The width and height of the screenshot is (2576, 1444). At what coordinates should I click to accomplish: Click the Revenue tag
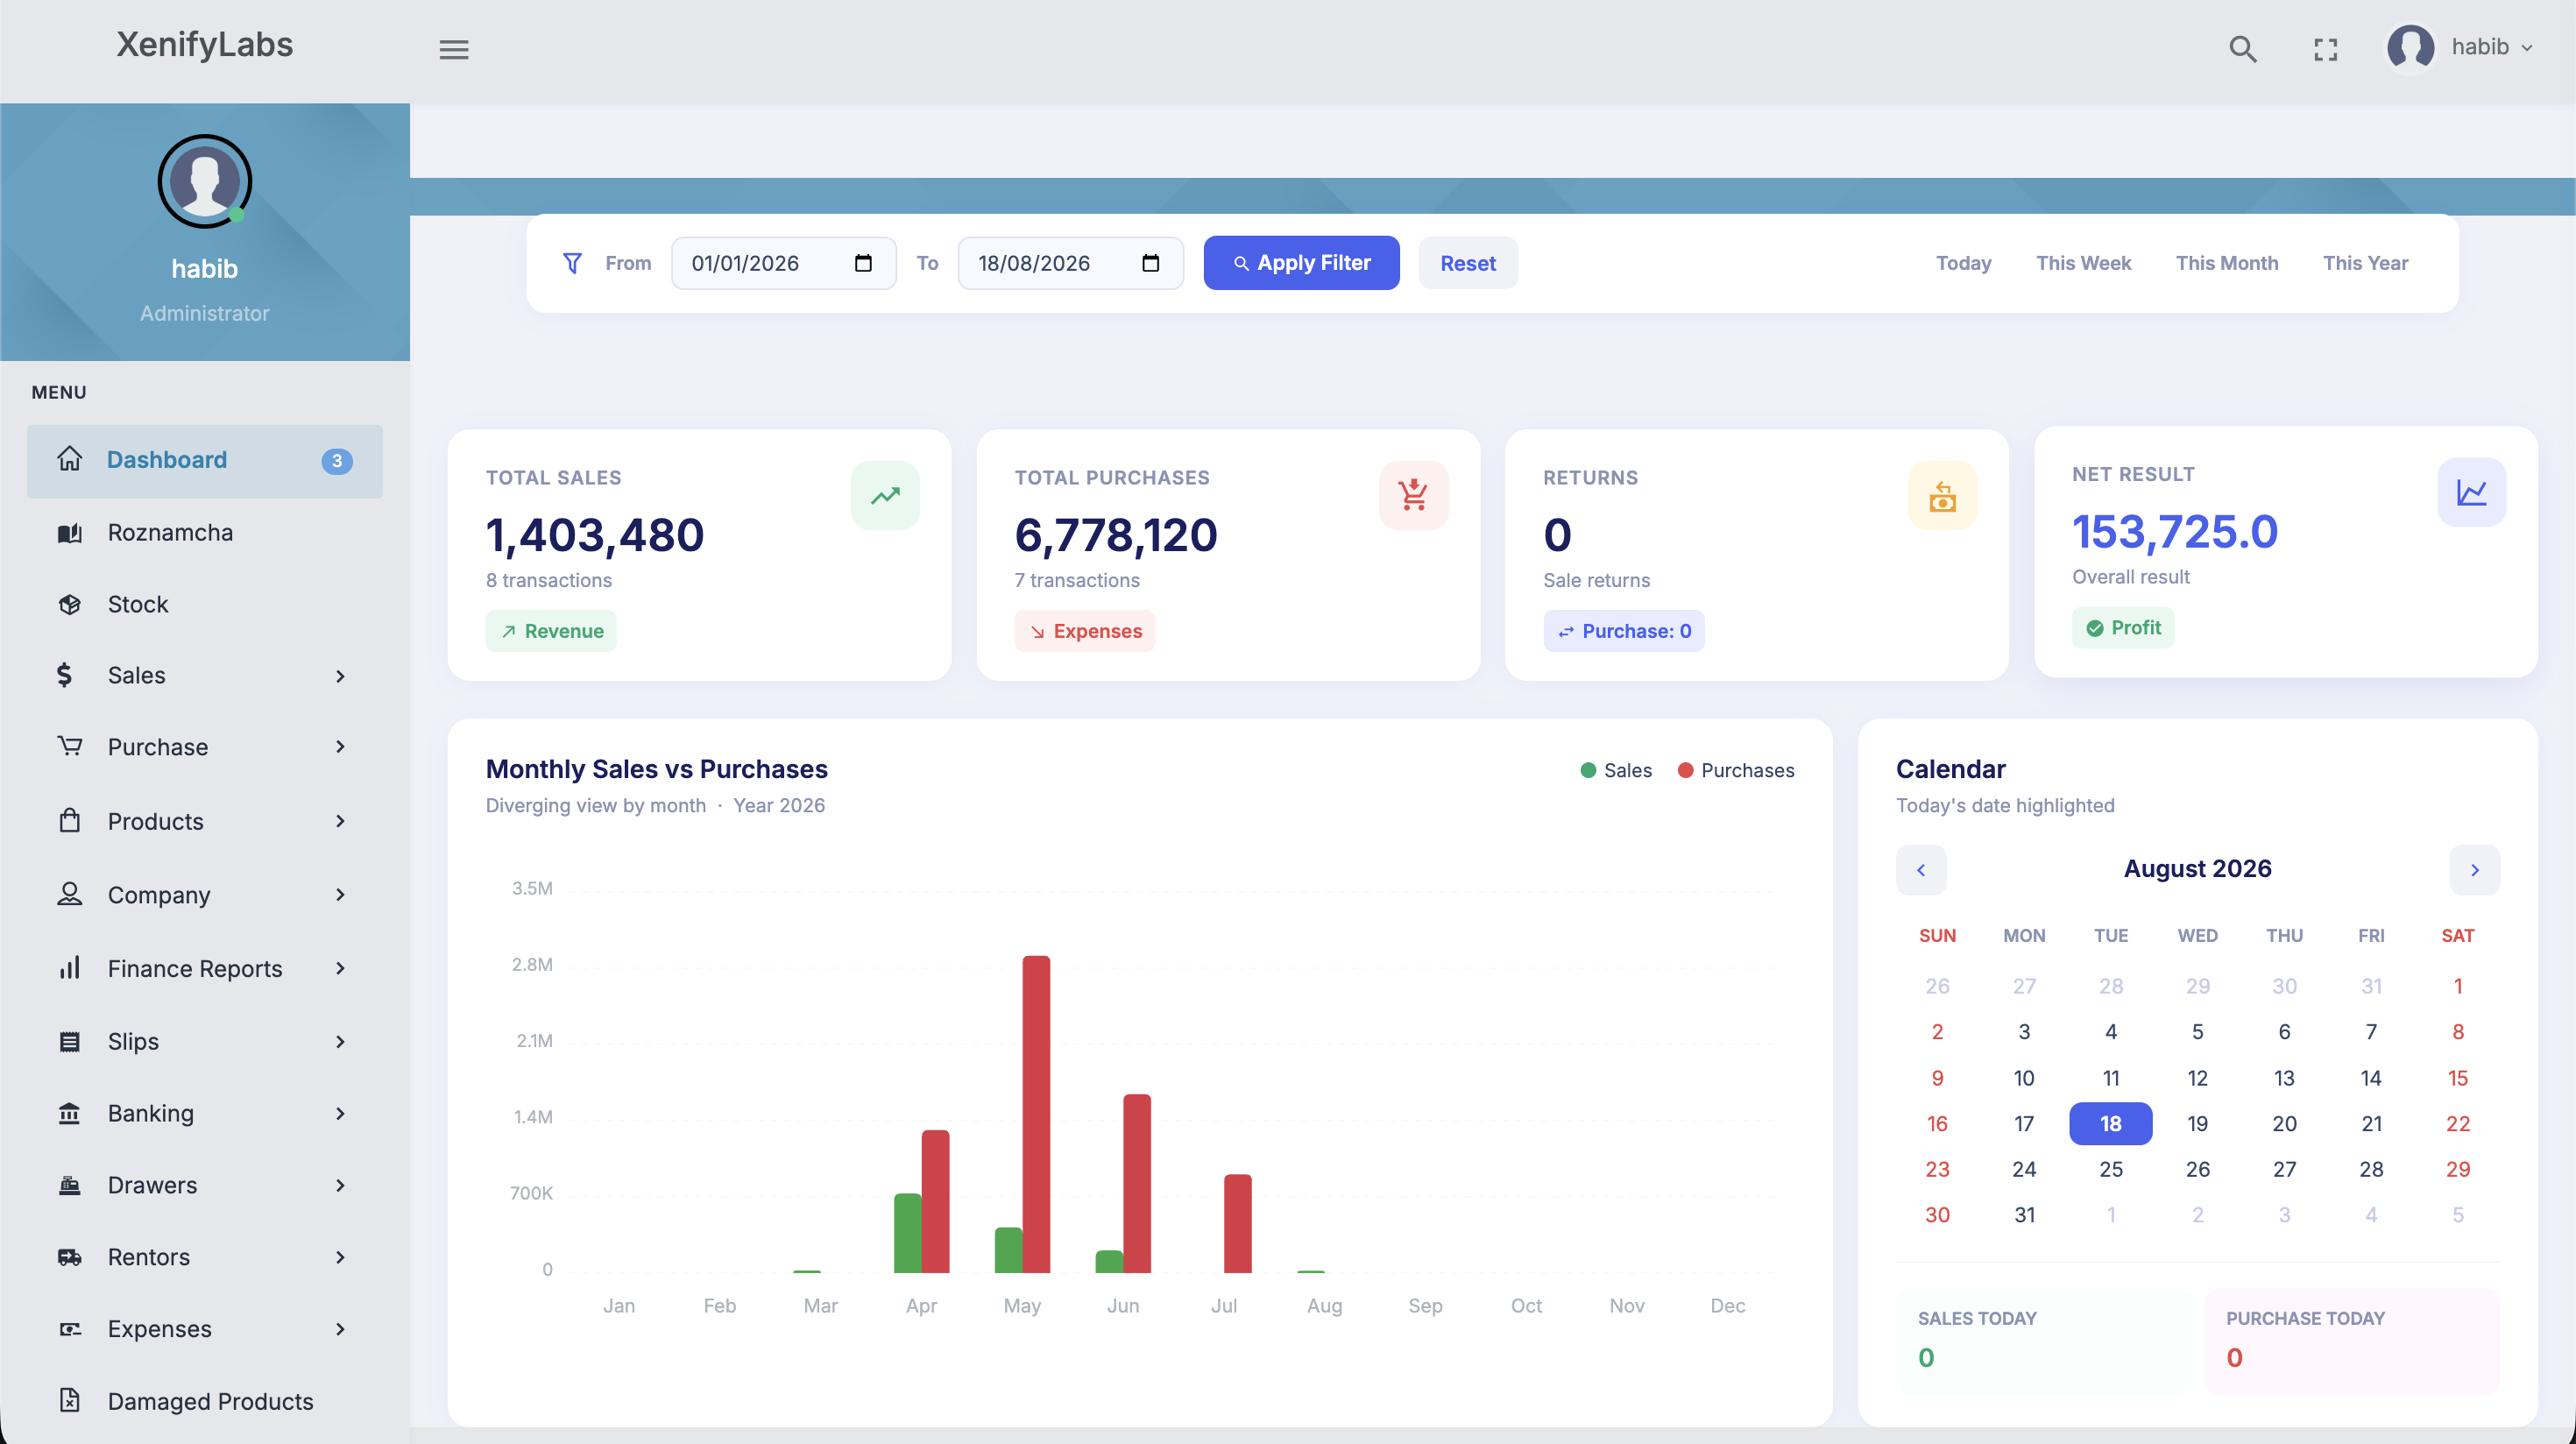point(551,631)
